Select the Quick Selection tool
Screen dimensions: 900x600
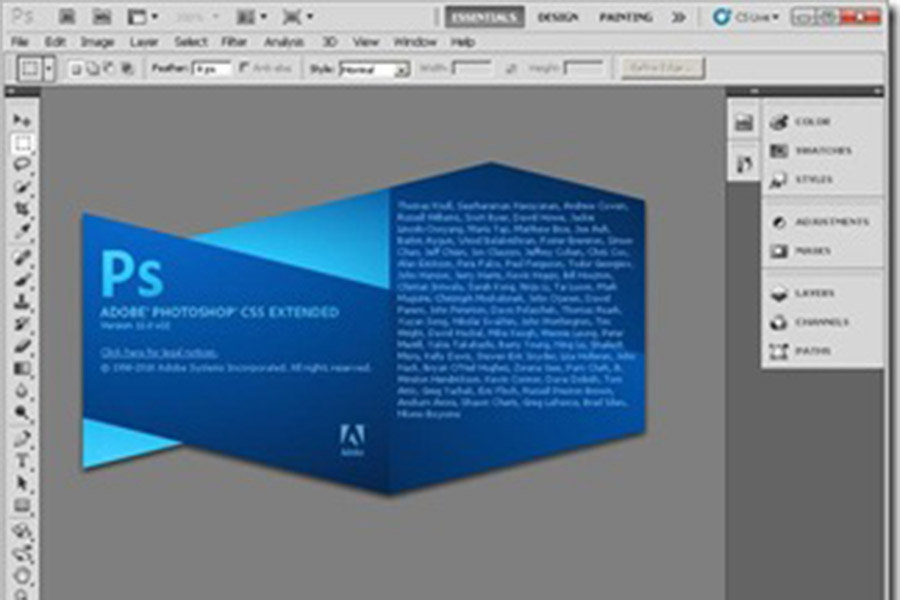pyautogui.click(x=22, y=187)
